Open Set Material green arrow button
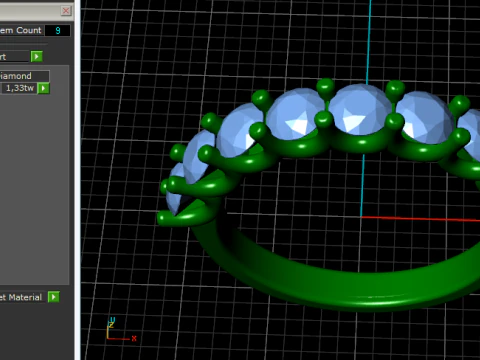480x360 pixels. click(x=54, y=297)
